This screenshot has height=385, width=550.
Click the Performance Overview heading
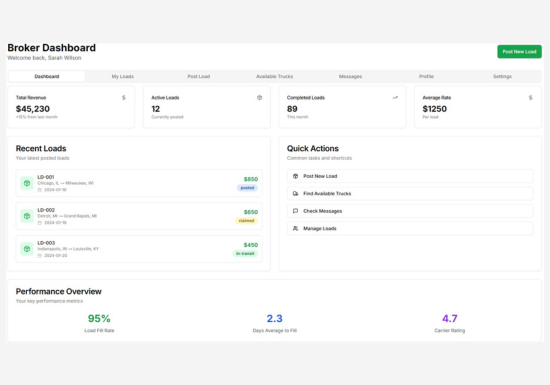pyautogui.click(x=59, y=292)
